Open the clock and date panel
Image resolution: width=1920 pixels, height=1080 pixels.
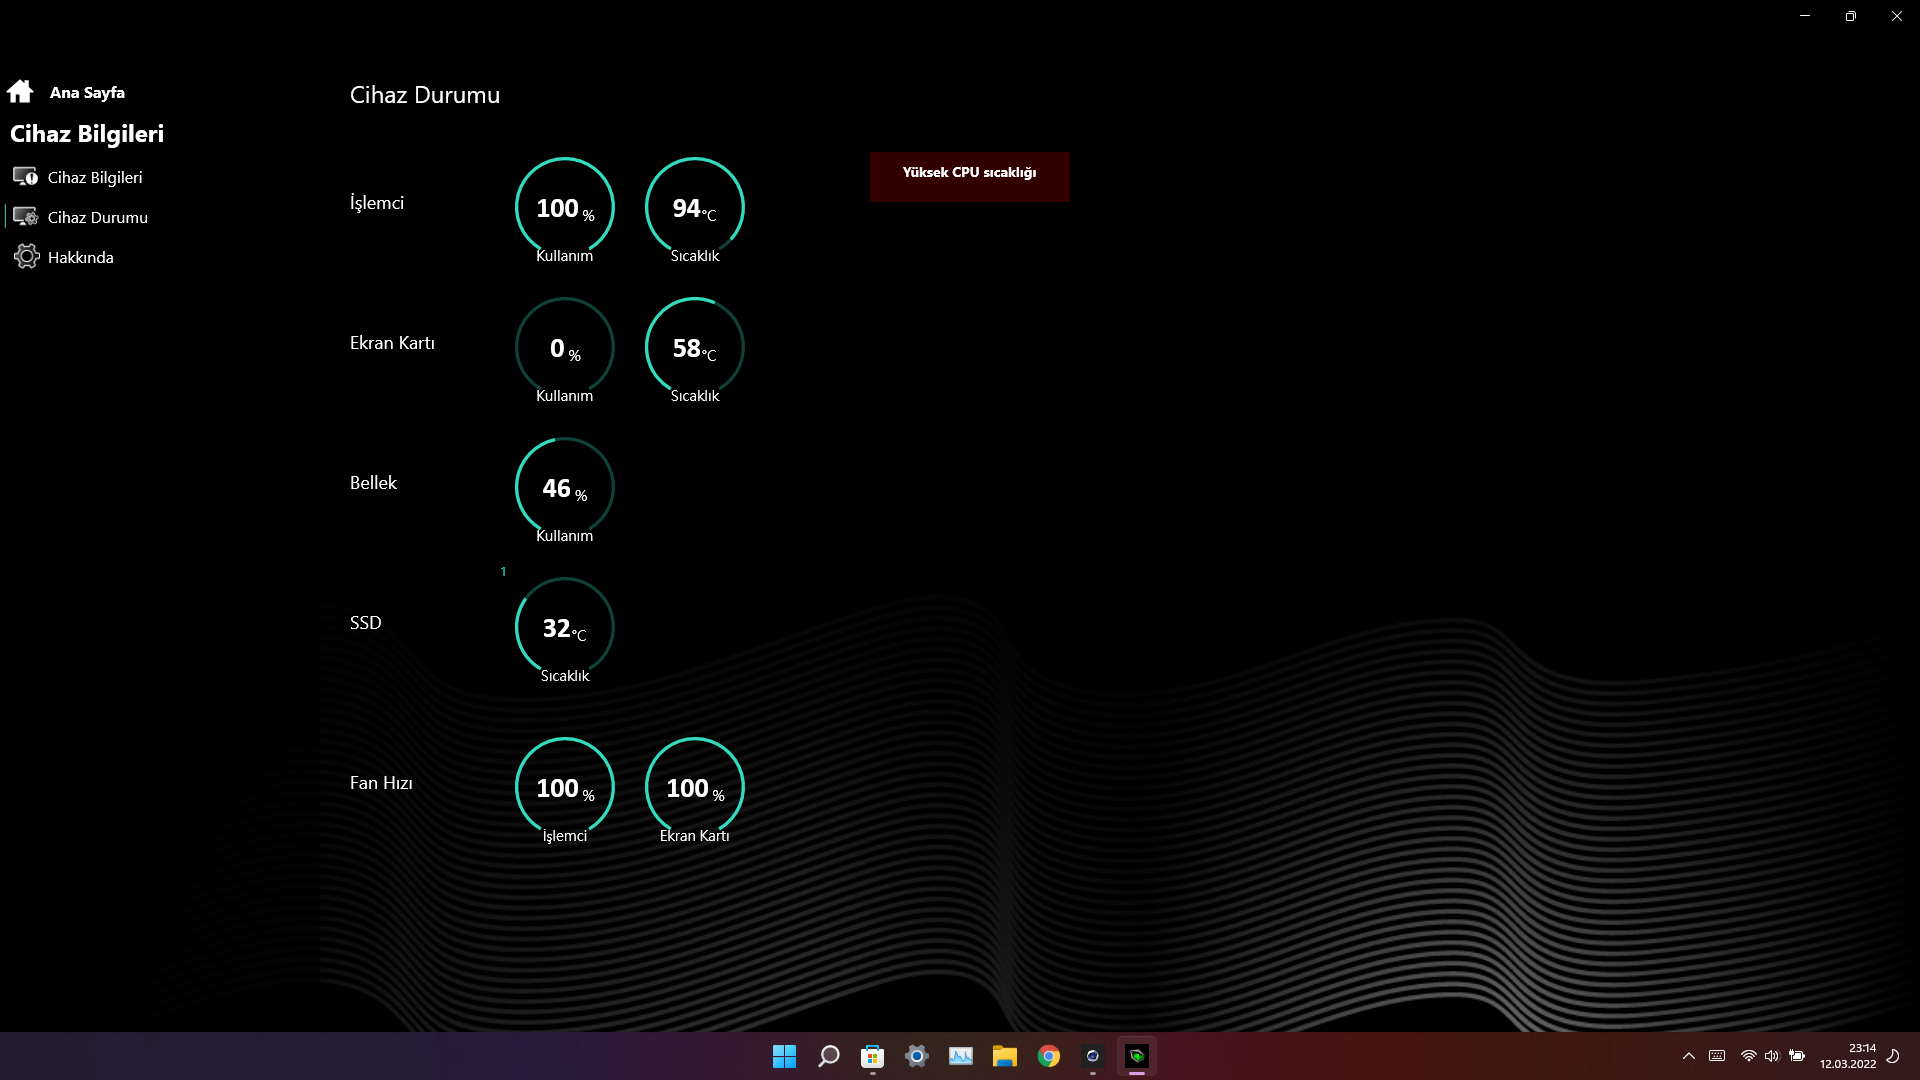click(x=1848, y=1056)
